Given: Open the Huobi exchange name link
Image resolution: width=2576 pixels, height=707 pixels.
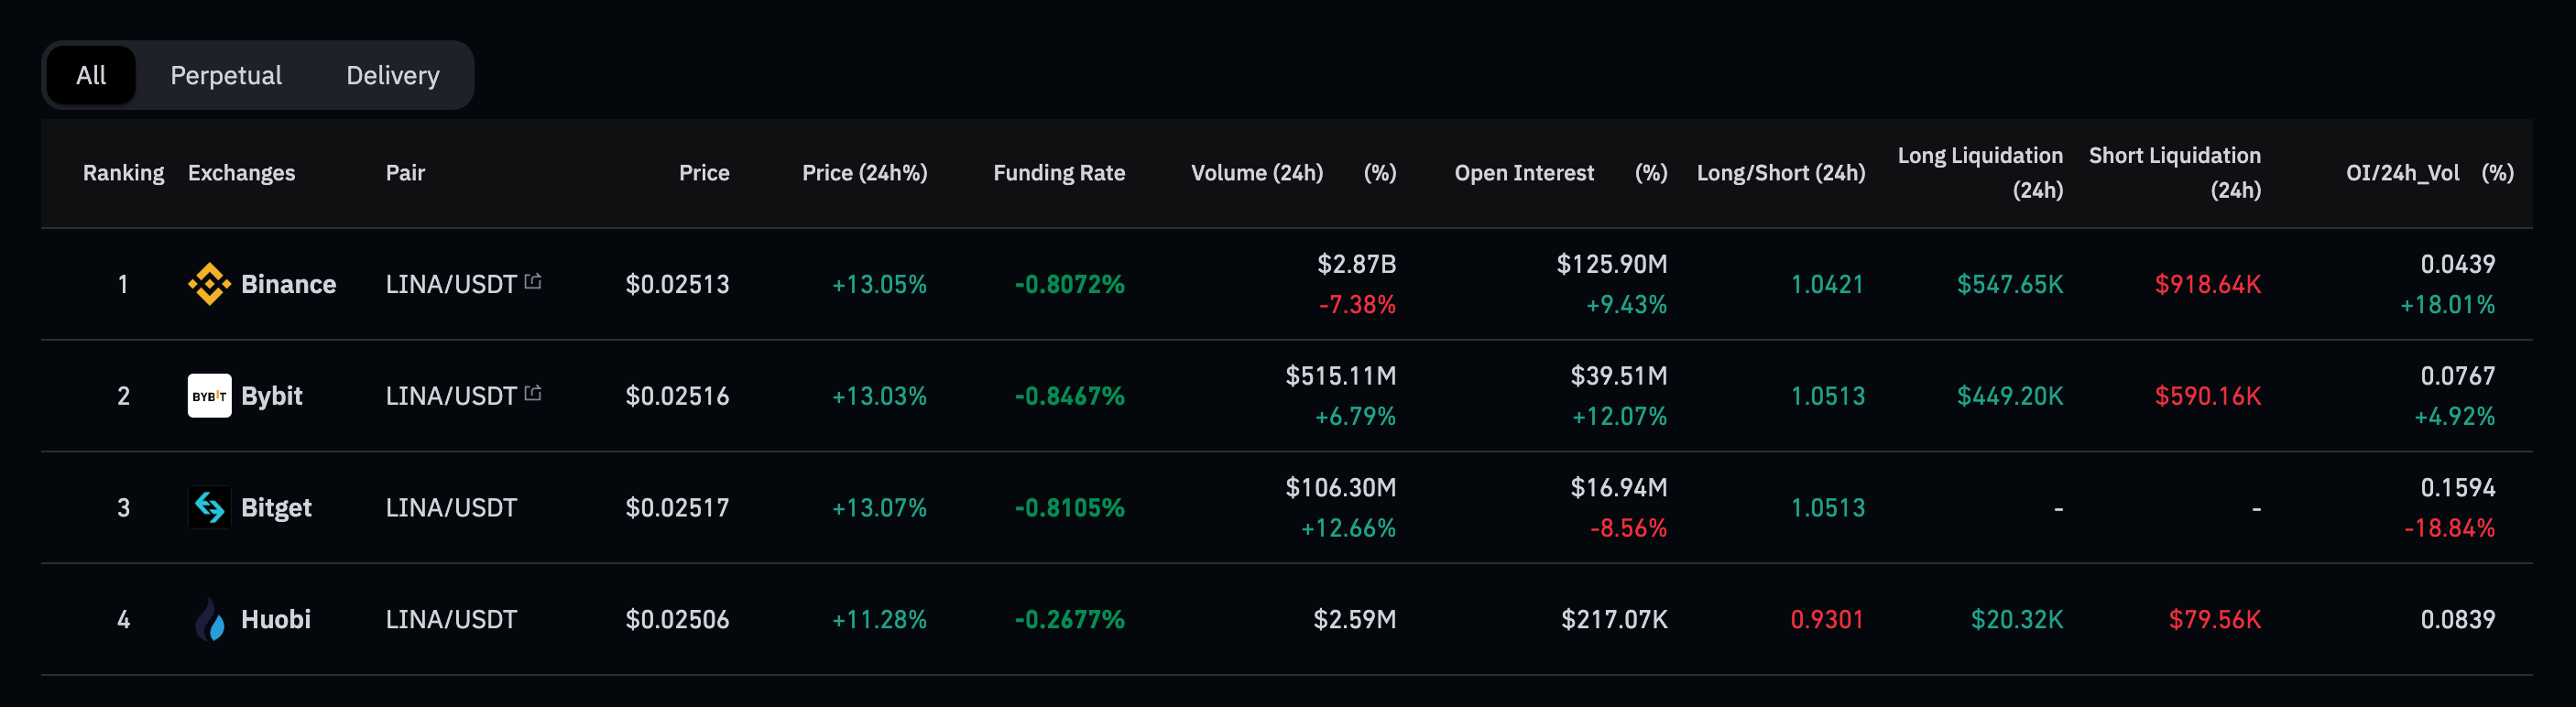Looking at the screenshot, I should [276, 620].
